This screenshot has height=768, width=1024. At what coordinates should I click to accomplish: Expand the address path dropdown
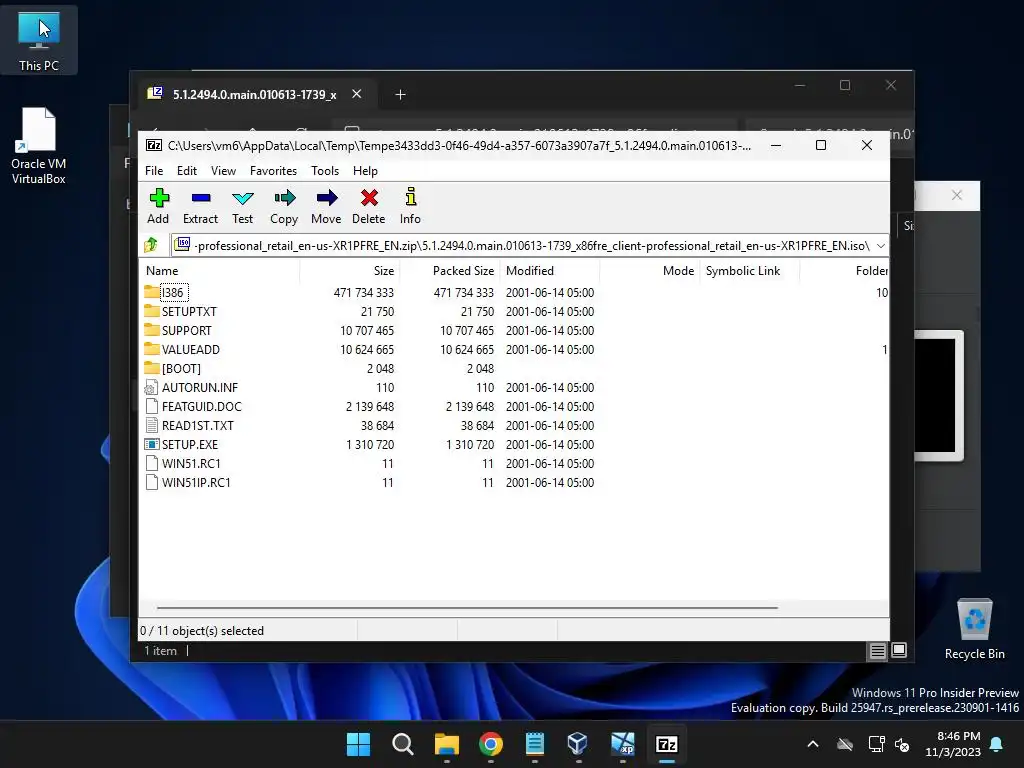(x=880, y=246)
